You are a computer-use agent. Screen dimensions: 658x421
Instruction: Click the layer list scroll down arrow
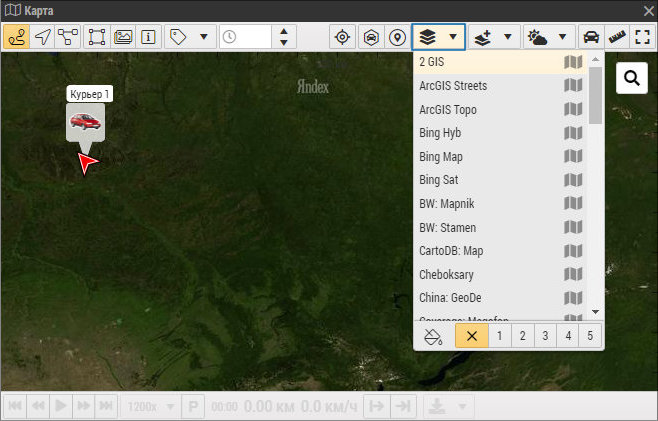pyautogui.click(x=595, y=312)
